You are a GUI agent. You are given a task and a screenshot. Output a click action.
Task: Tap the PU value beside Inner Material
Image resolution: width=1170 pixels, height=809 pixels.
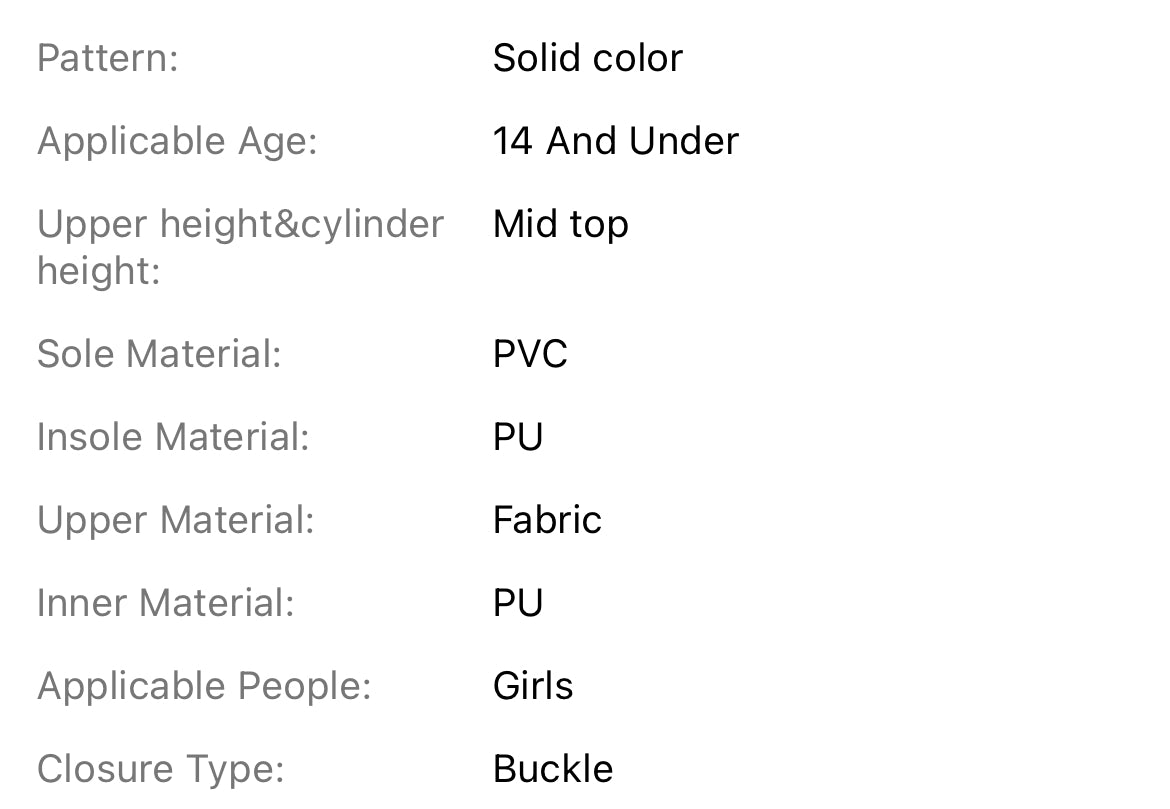[x=518, y=603]
